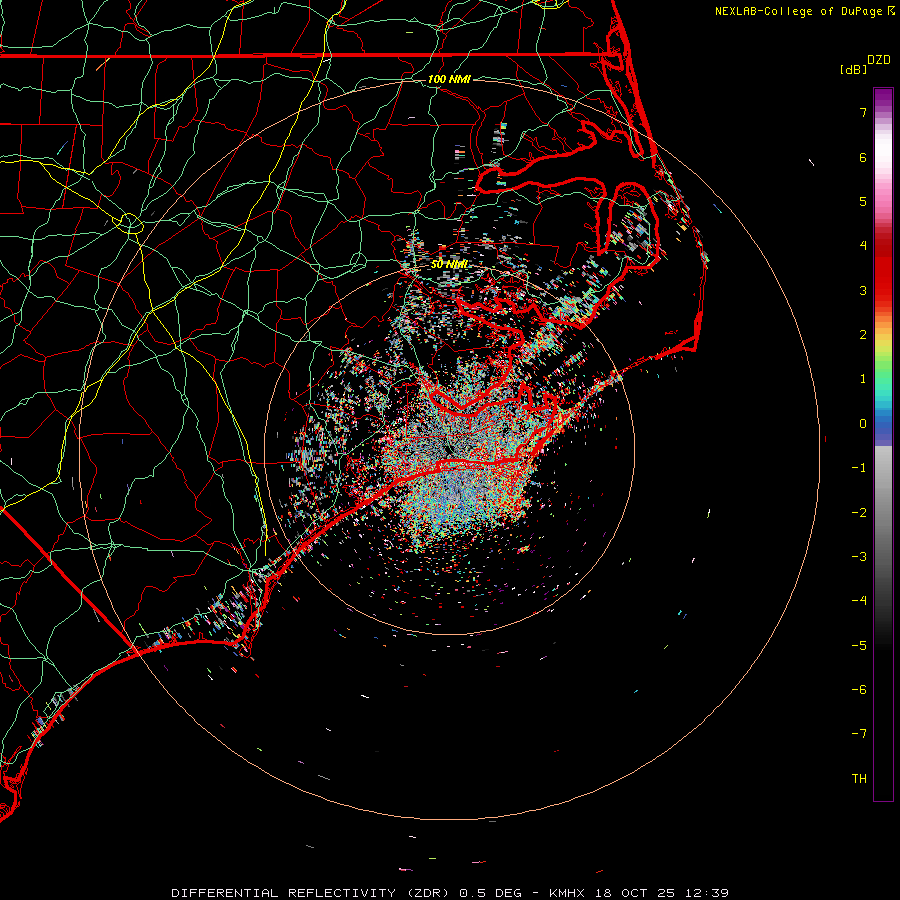Click the ZDR color scale bar
This screenshot has width=900, height=900.
click(x=883, y=444)
